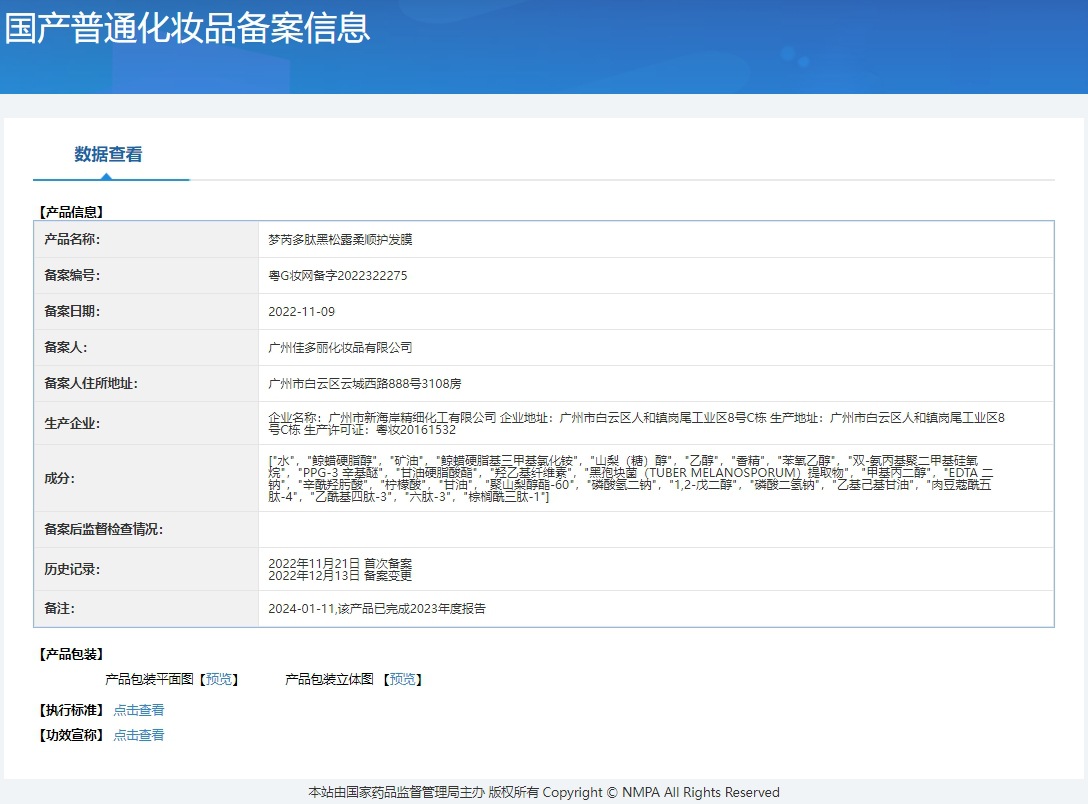Click the 生产企业 row label

(x=72, y=423)
